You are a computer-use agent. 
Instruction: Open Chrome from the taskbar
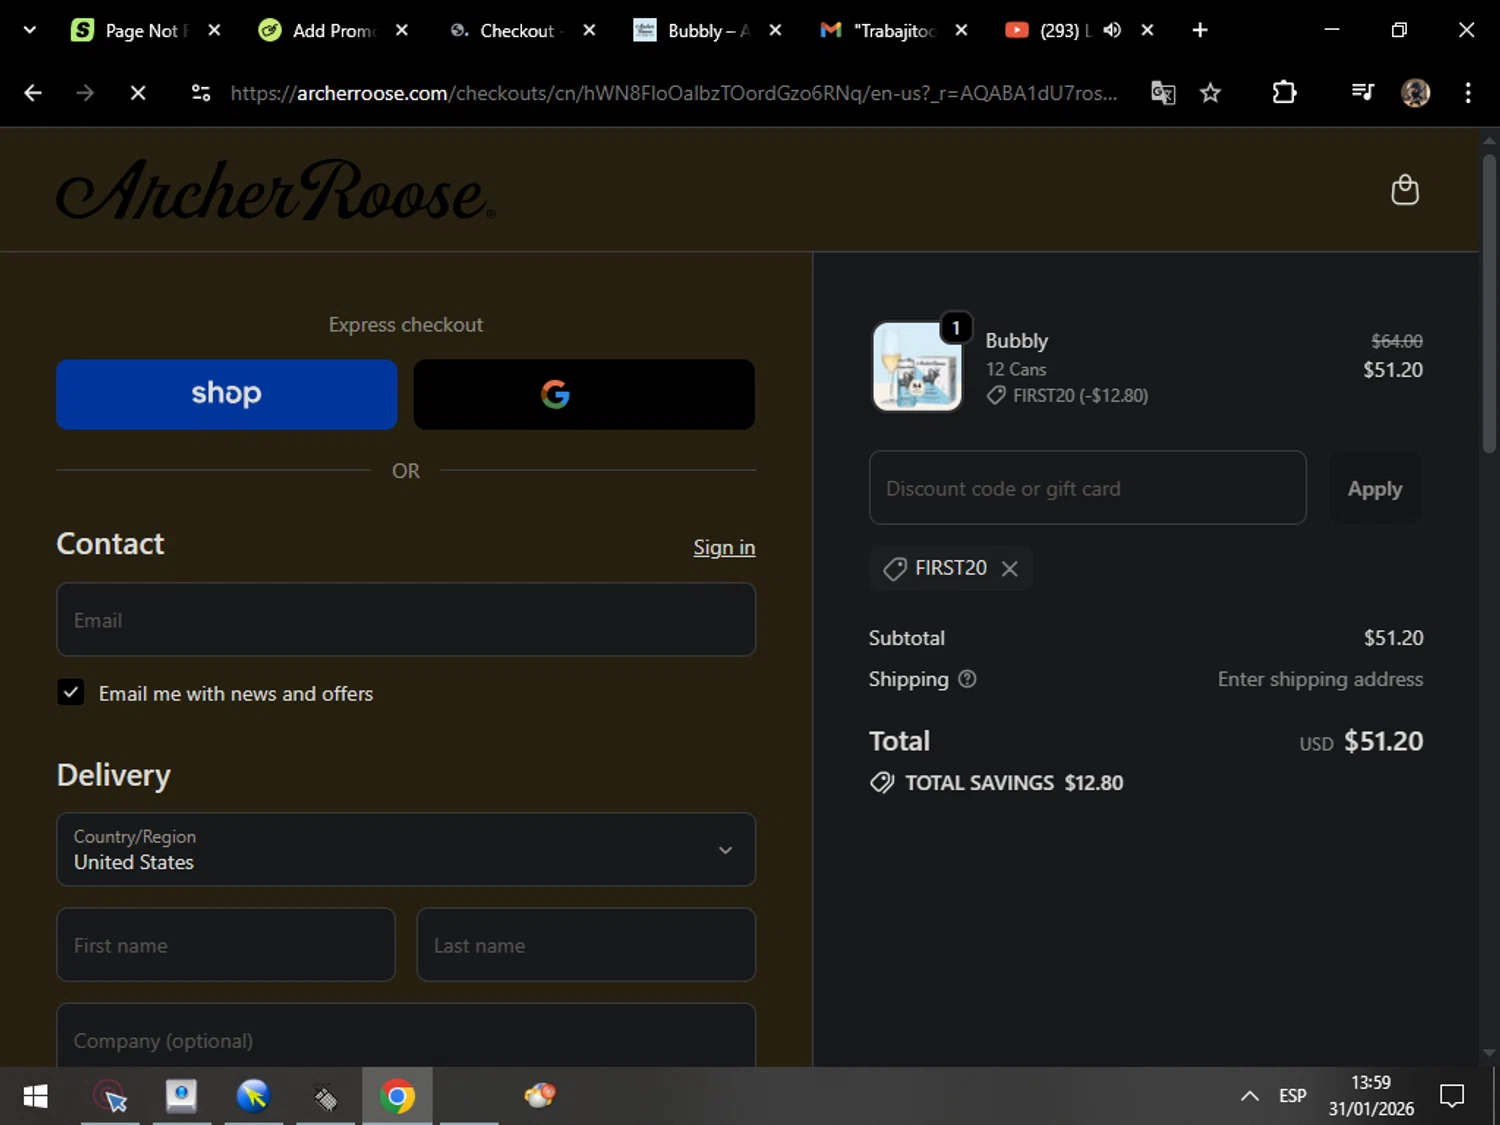click(397, 1096)
